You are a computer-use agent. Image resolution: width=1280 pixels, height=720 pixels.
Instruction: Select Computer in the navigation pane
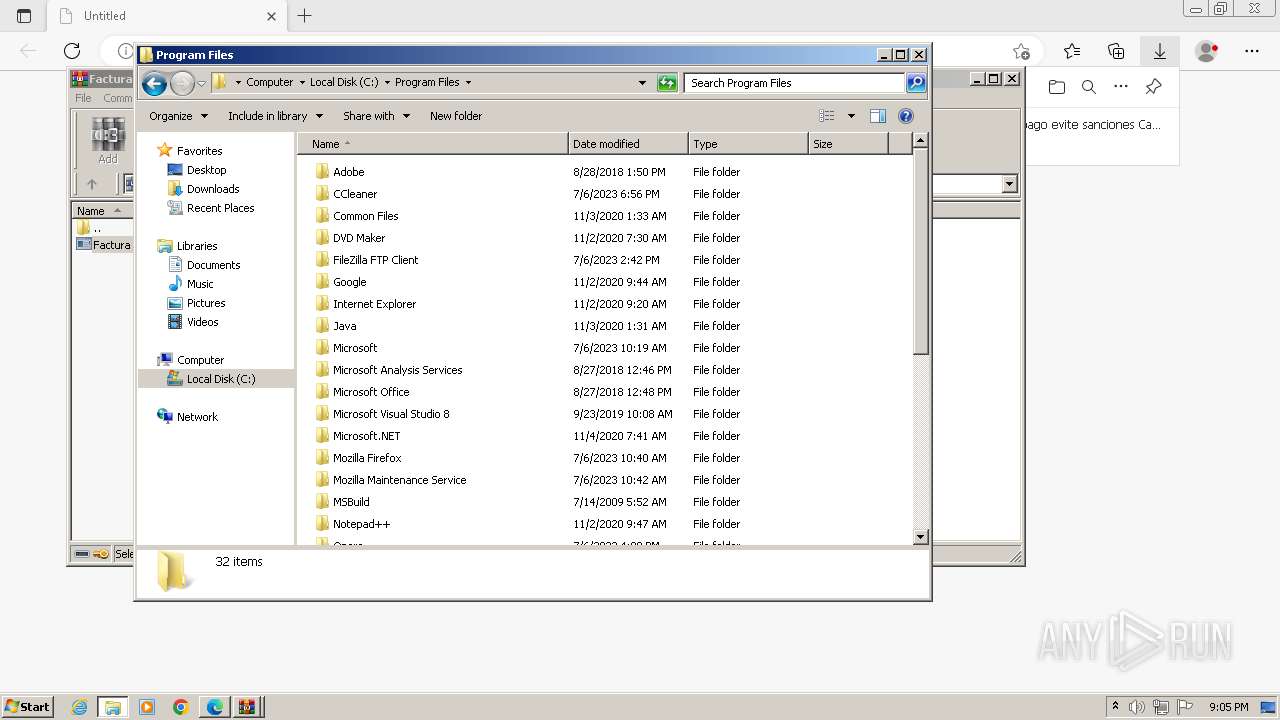200,360
